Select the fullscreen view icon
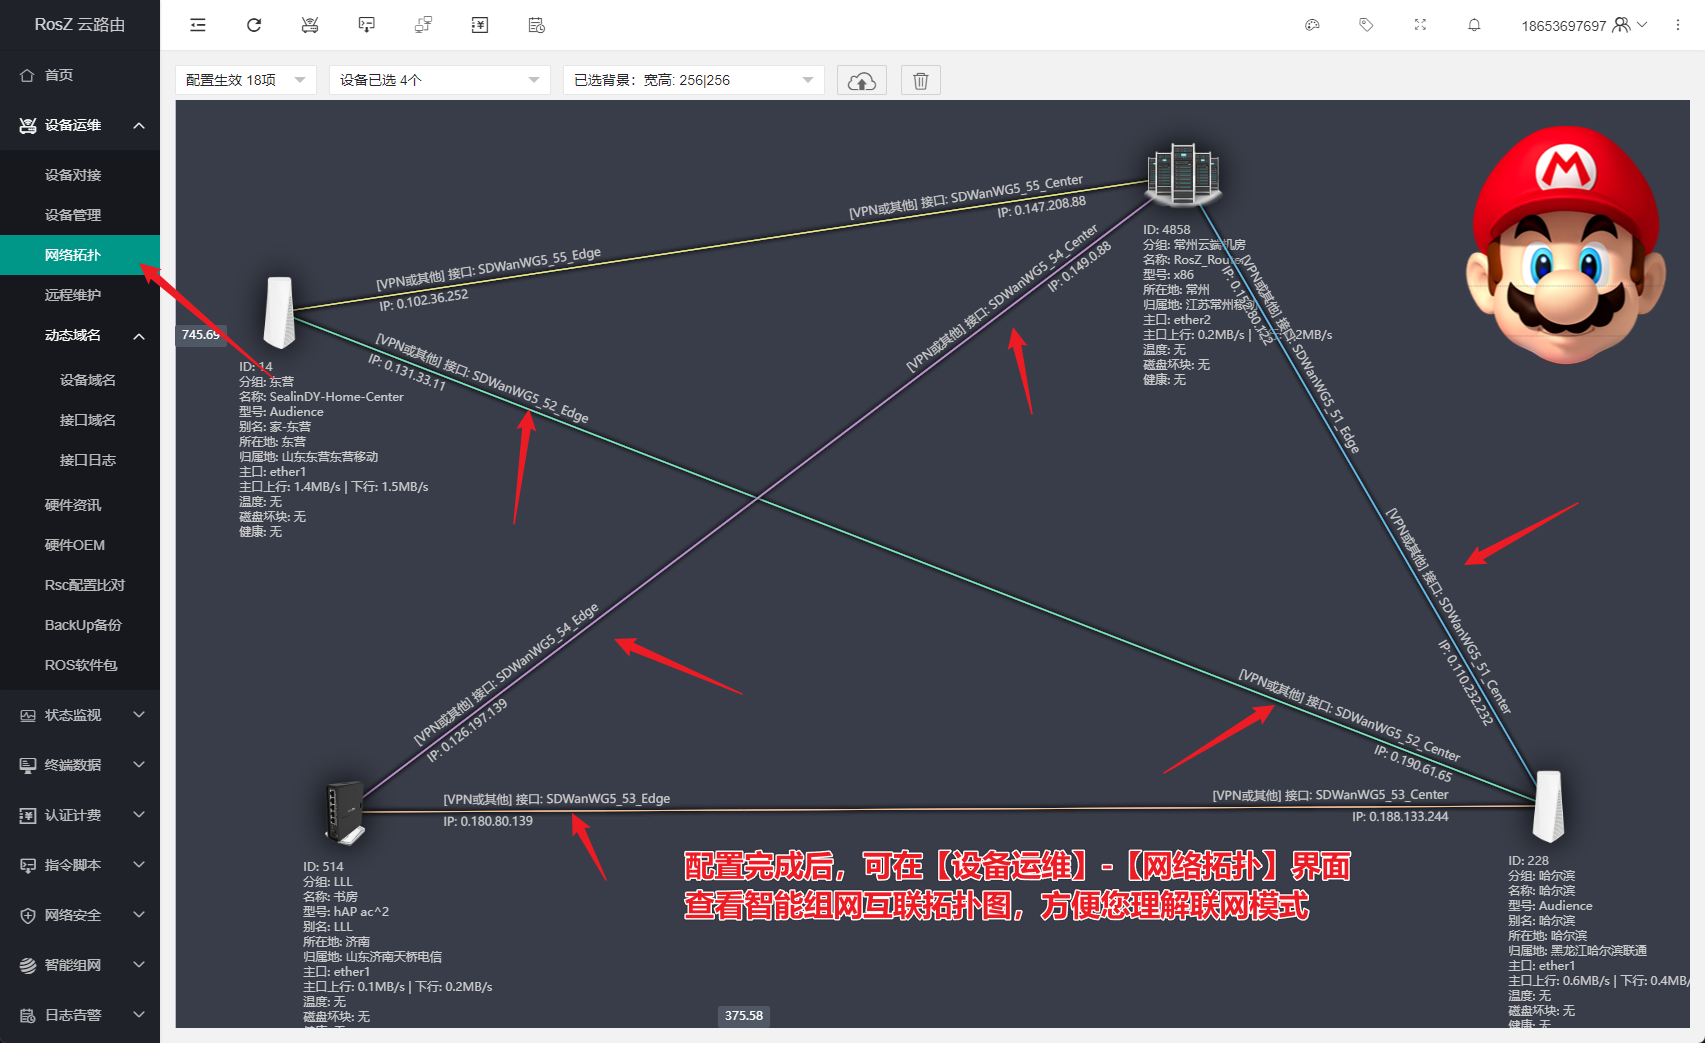 click(x=1420, y=24)
